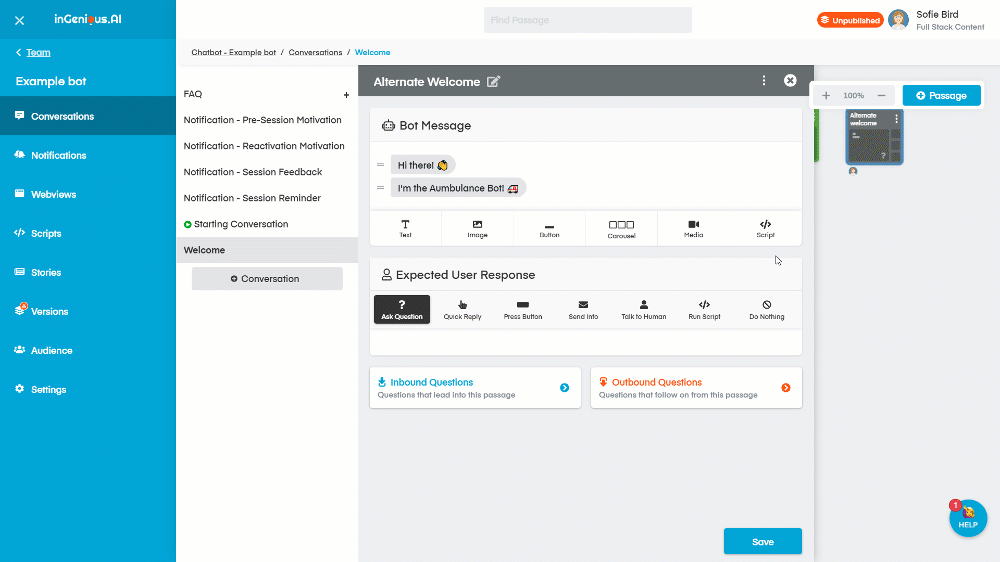Click the add Passage button

941,96
